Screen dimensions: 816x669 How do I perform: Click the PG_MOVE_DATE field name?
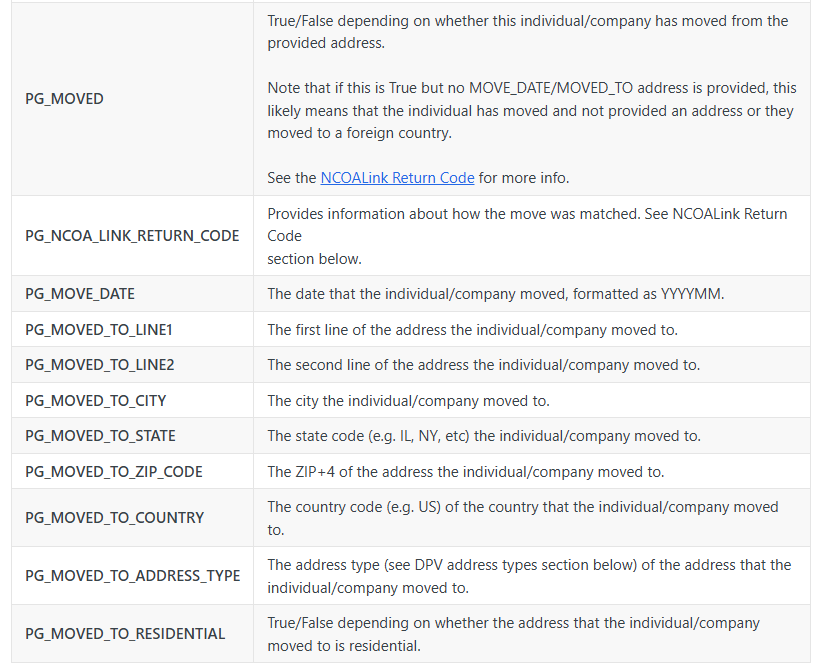tap(80, 294)
